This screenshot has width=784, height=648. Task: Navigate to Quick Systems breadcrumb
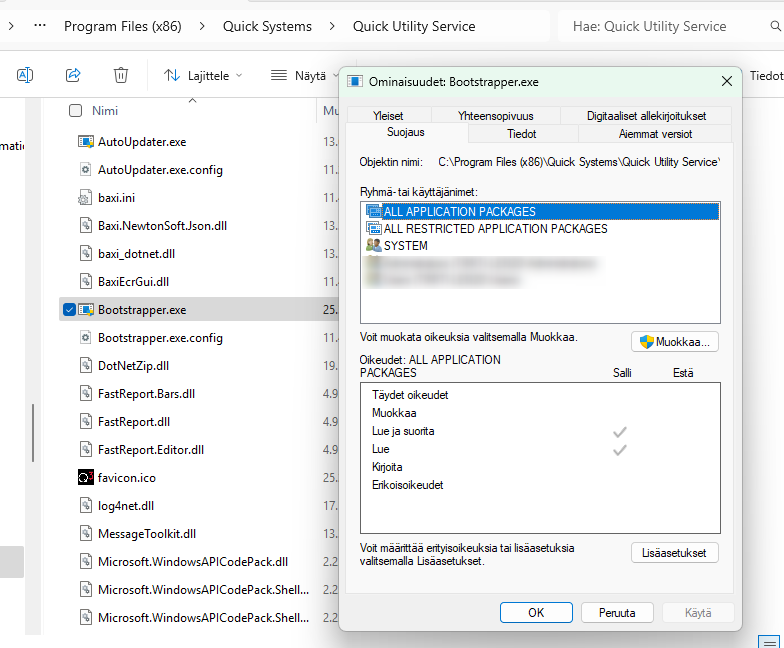267,26
